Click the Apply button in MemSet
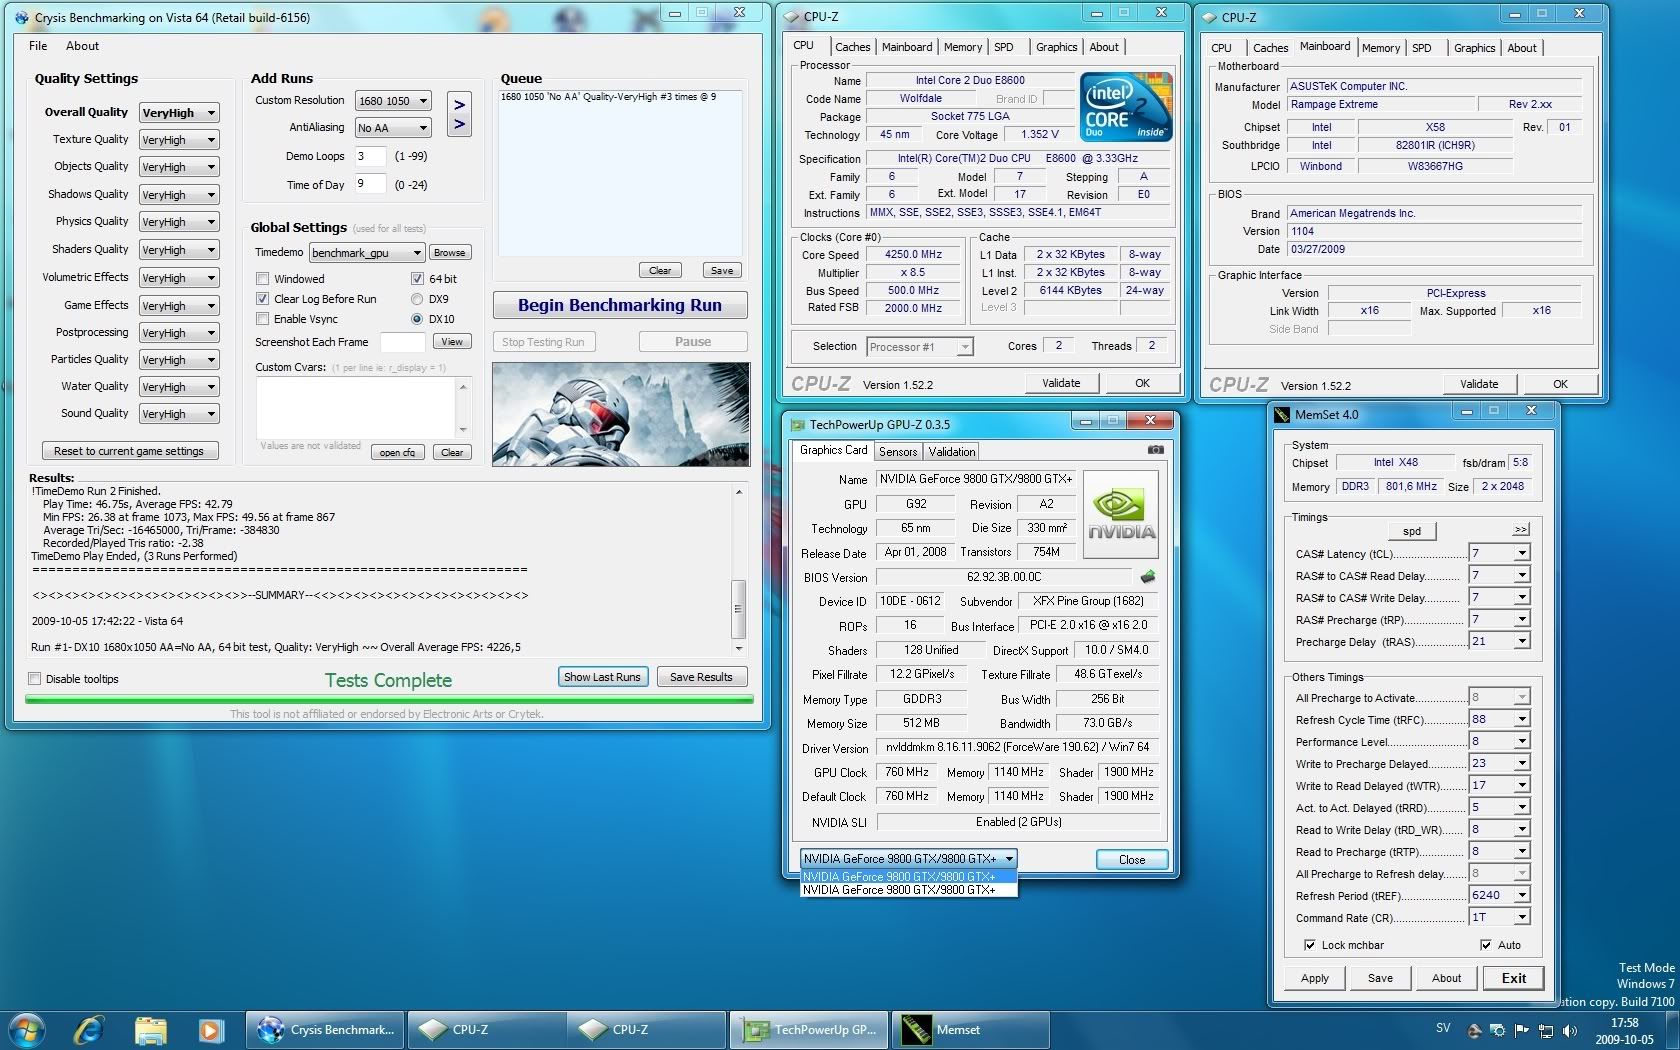 (1315, 978)
